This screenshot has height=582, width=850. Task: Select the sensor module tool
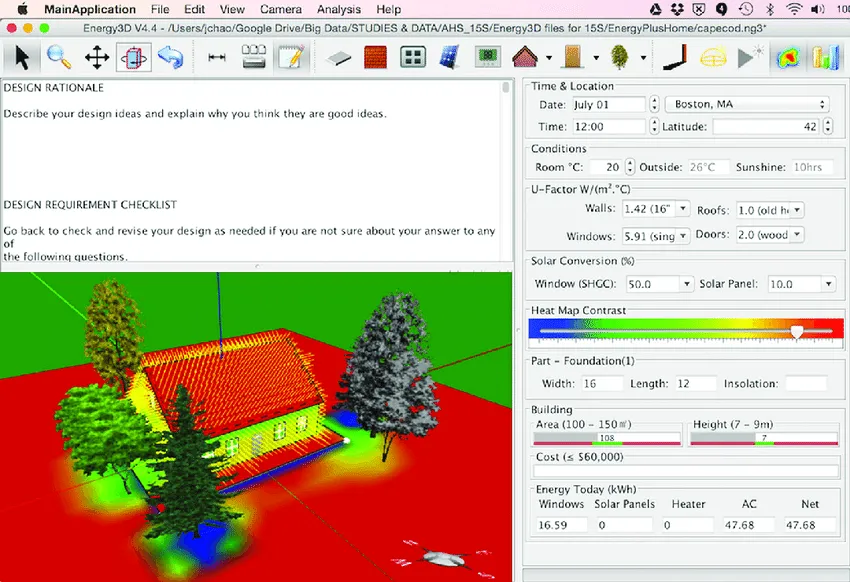tap(487, 57)
